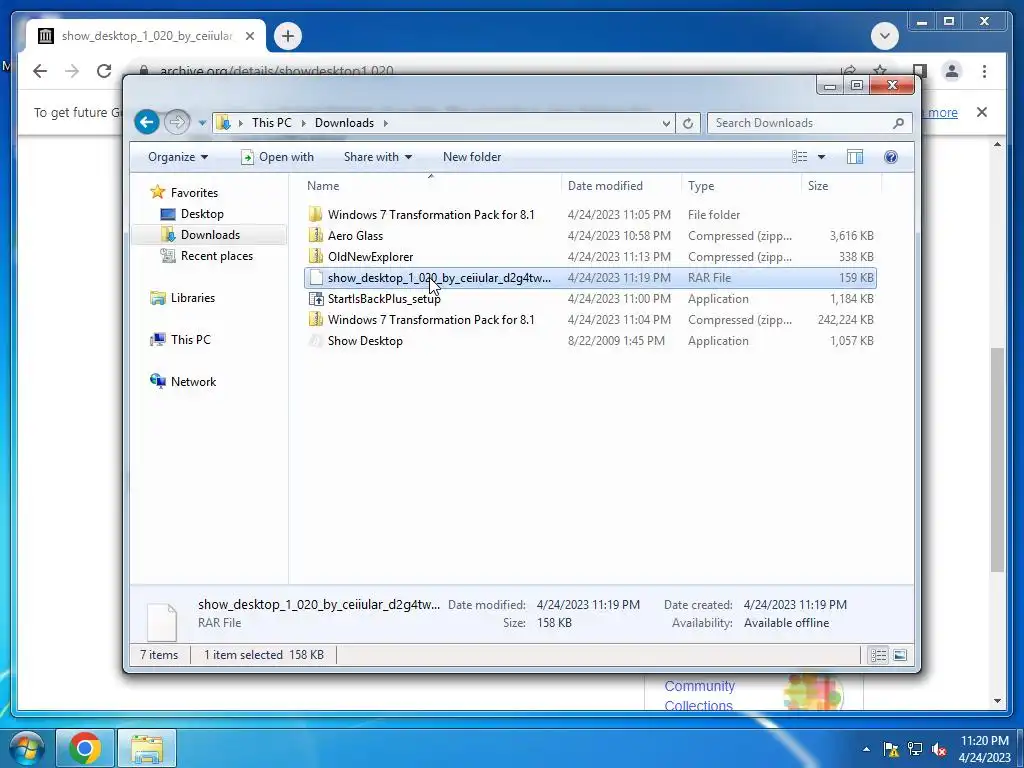Open Chrome profile avatar button

point(952,71)
